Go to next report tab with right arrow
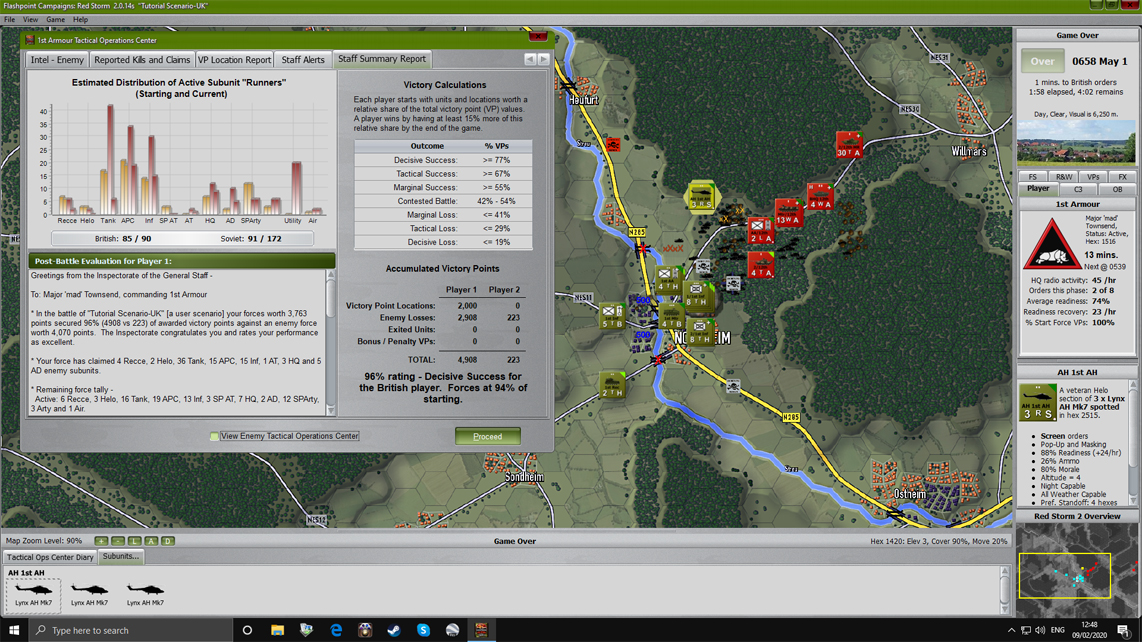 tap(543, 59)
